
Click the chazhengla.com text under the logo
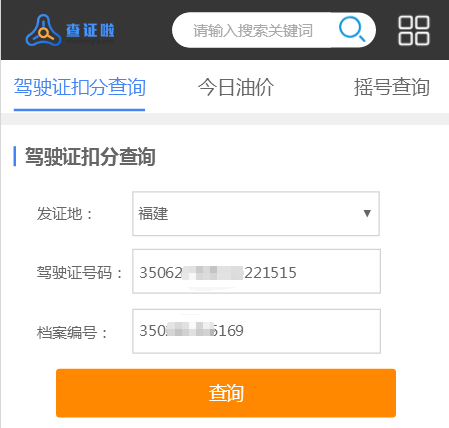click(90, 41)
